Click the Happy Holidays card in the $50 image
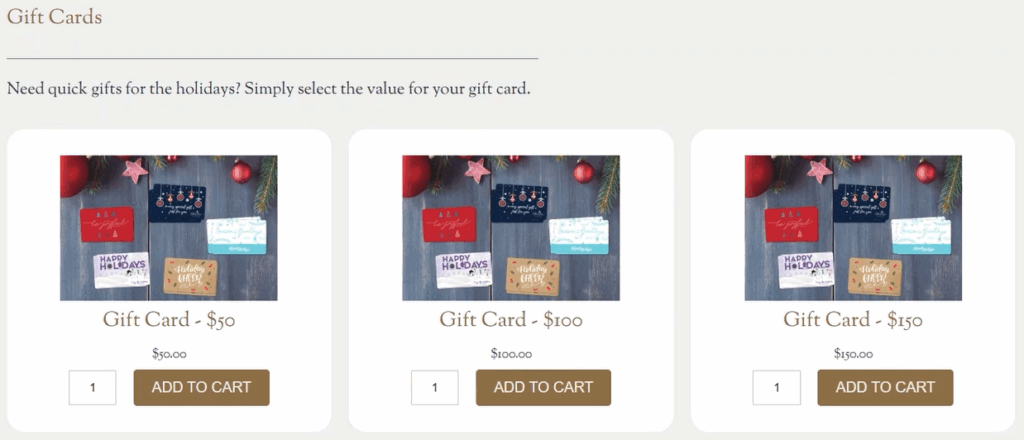Viewport: 1024px width, 440px height. pyautogui.click(x=120, y=270)
